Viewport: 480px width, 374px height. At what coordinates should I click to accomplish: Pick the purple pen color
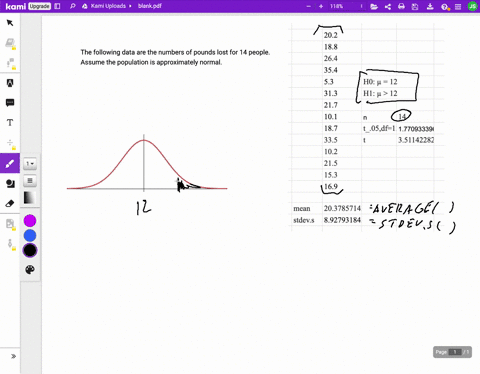[x=30, y=221]
